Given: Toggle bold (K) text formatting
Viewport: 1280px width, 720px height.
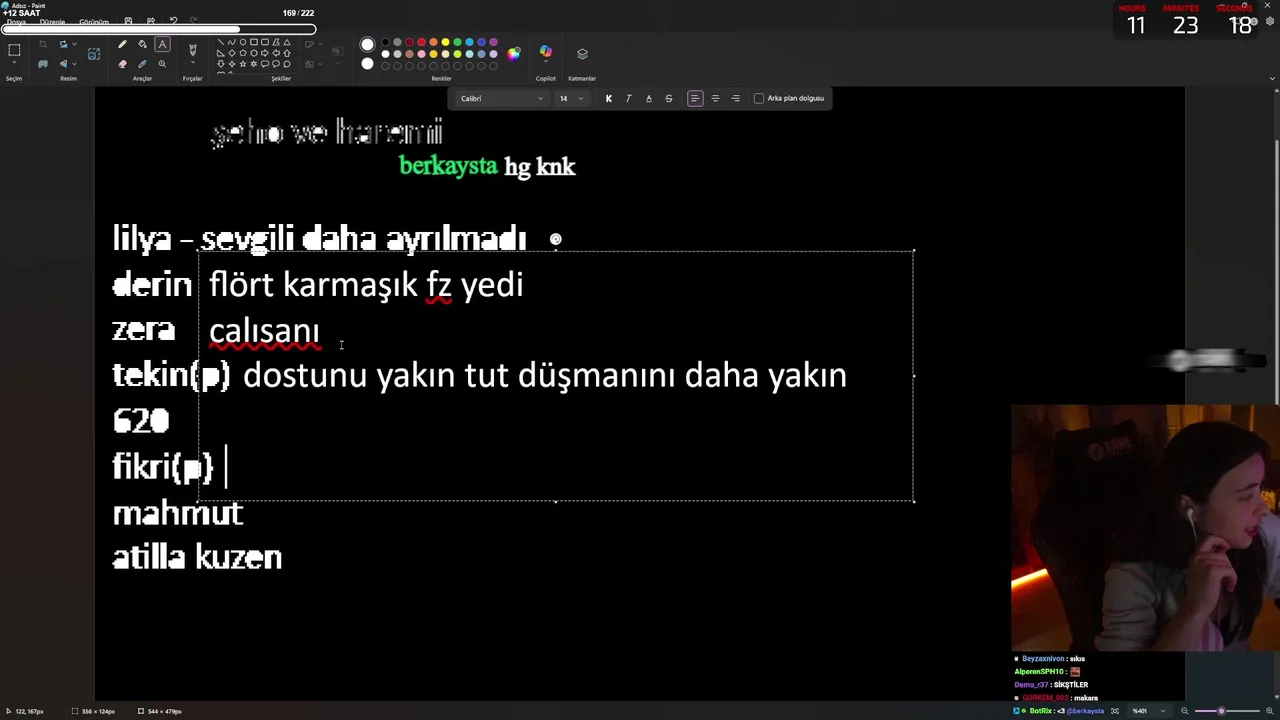Looking at the screenshot, I should coord(608,98).
